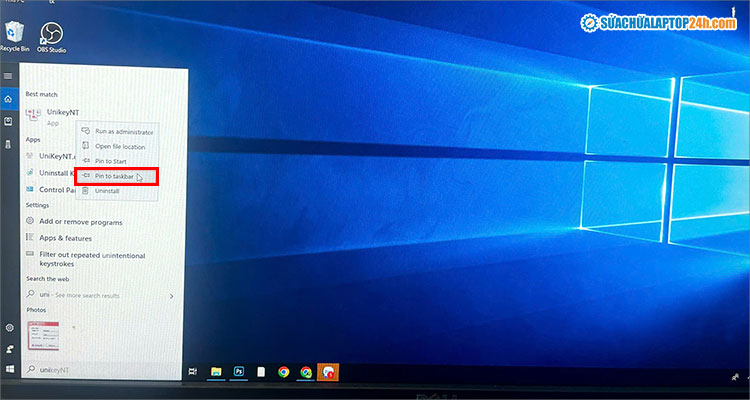Choose Open file location

[118, 146]
